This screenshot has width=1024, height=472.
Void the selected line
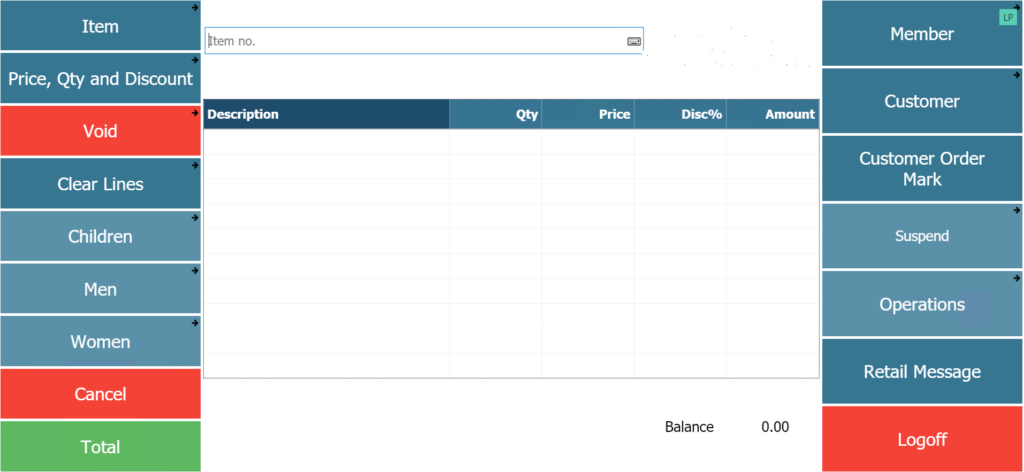tap(101, 131)
